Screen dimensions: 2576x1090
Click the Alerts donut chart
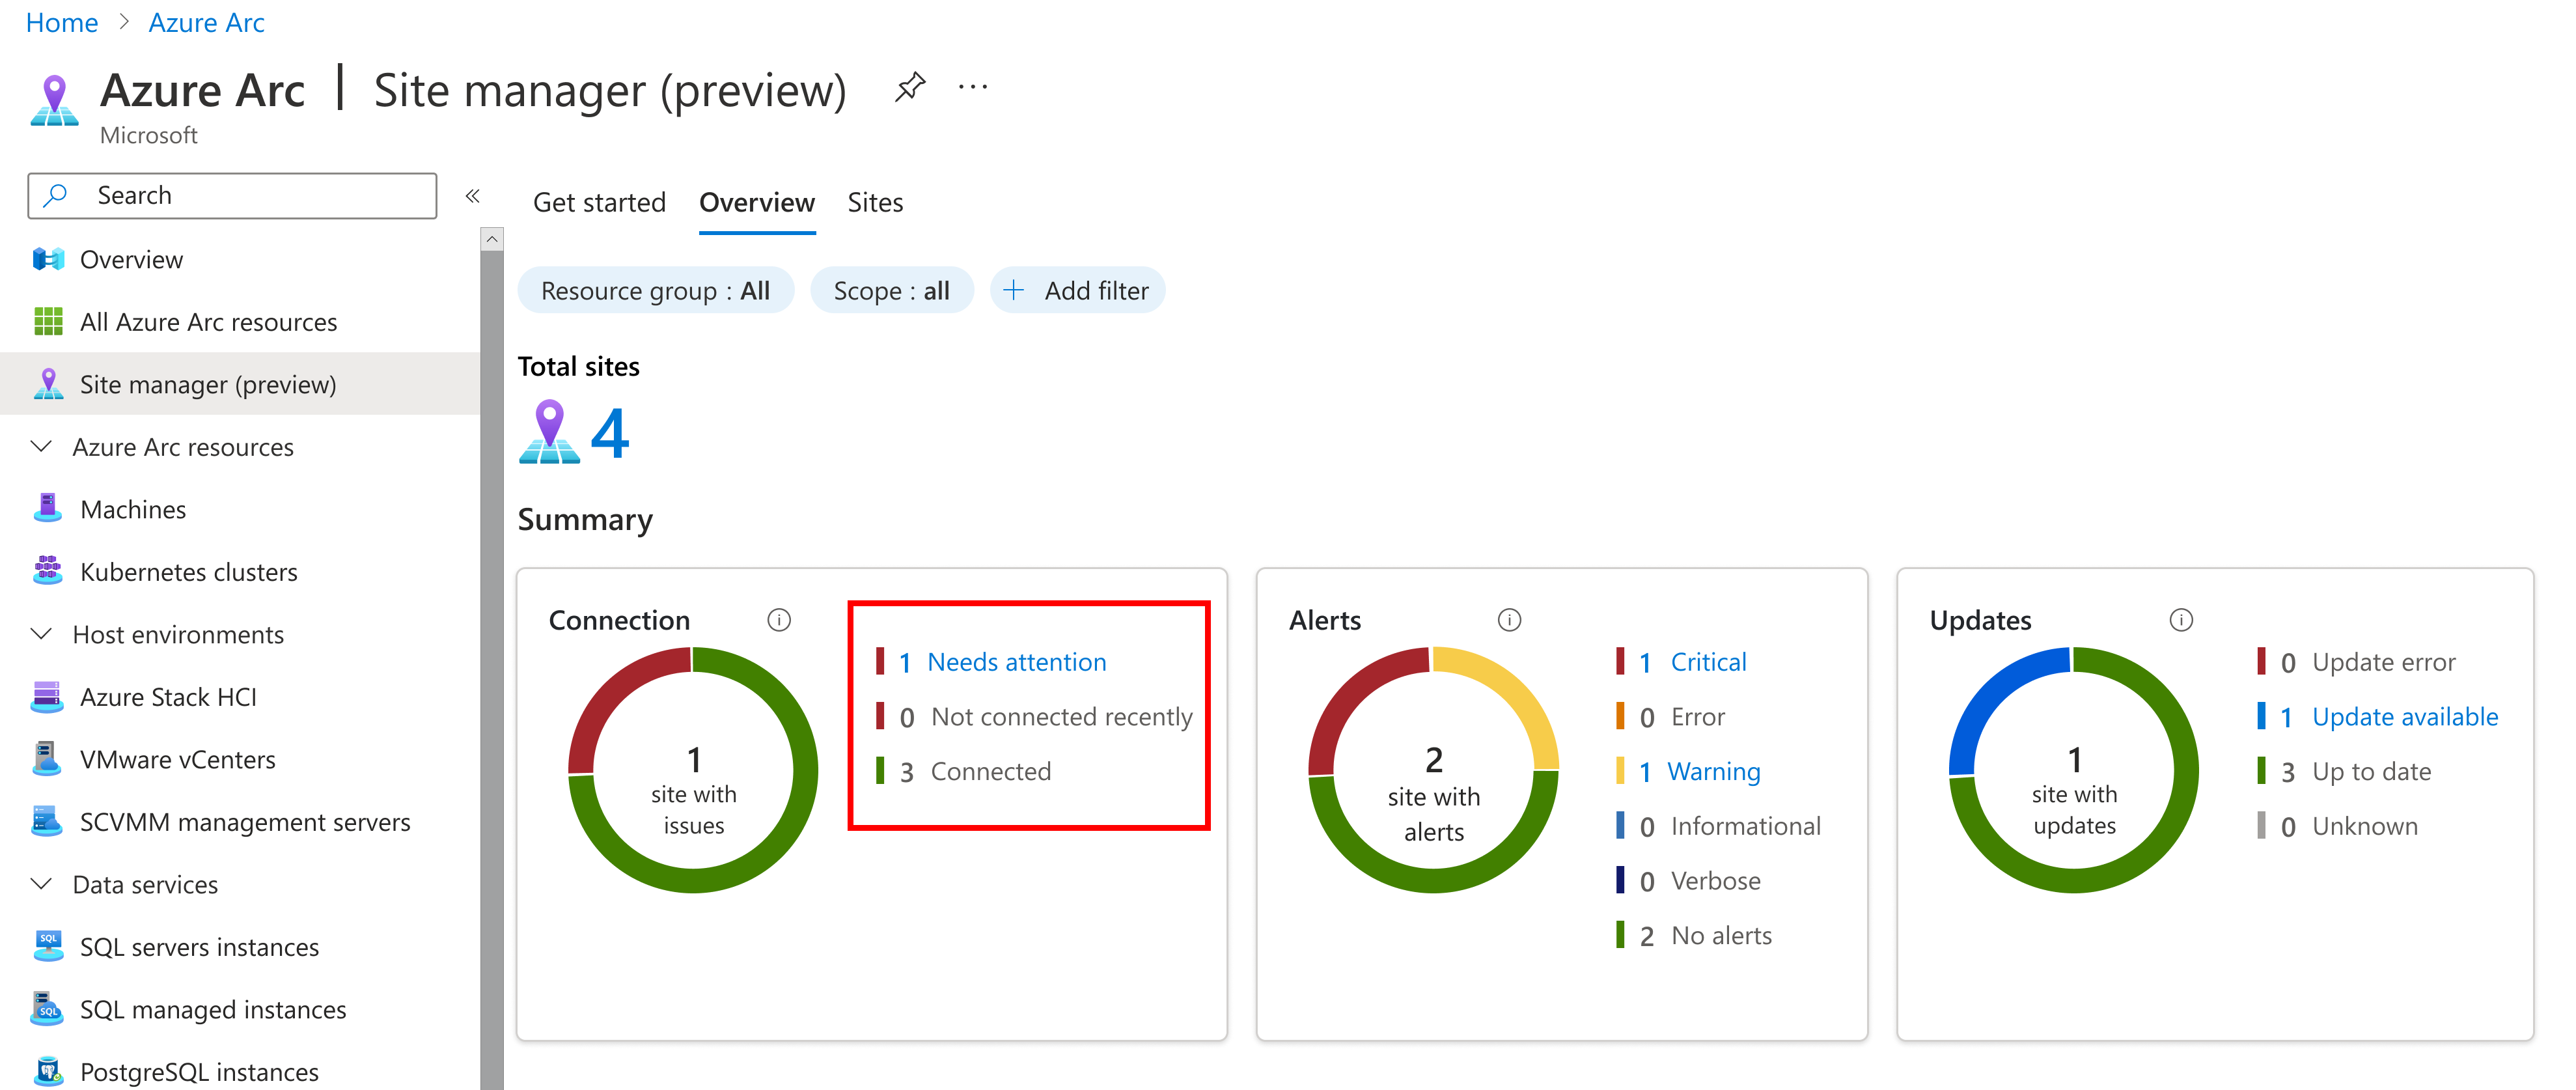(1433, 770)
